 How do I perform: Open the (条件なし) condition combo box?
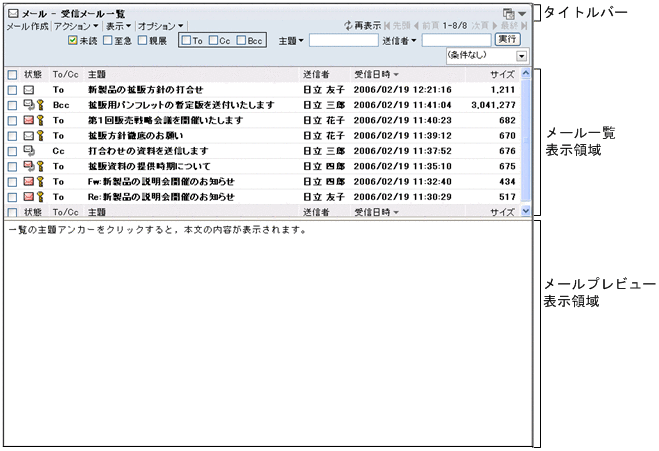tap(487, 55)
